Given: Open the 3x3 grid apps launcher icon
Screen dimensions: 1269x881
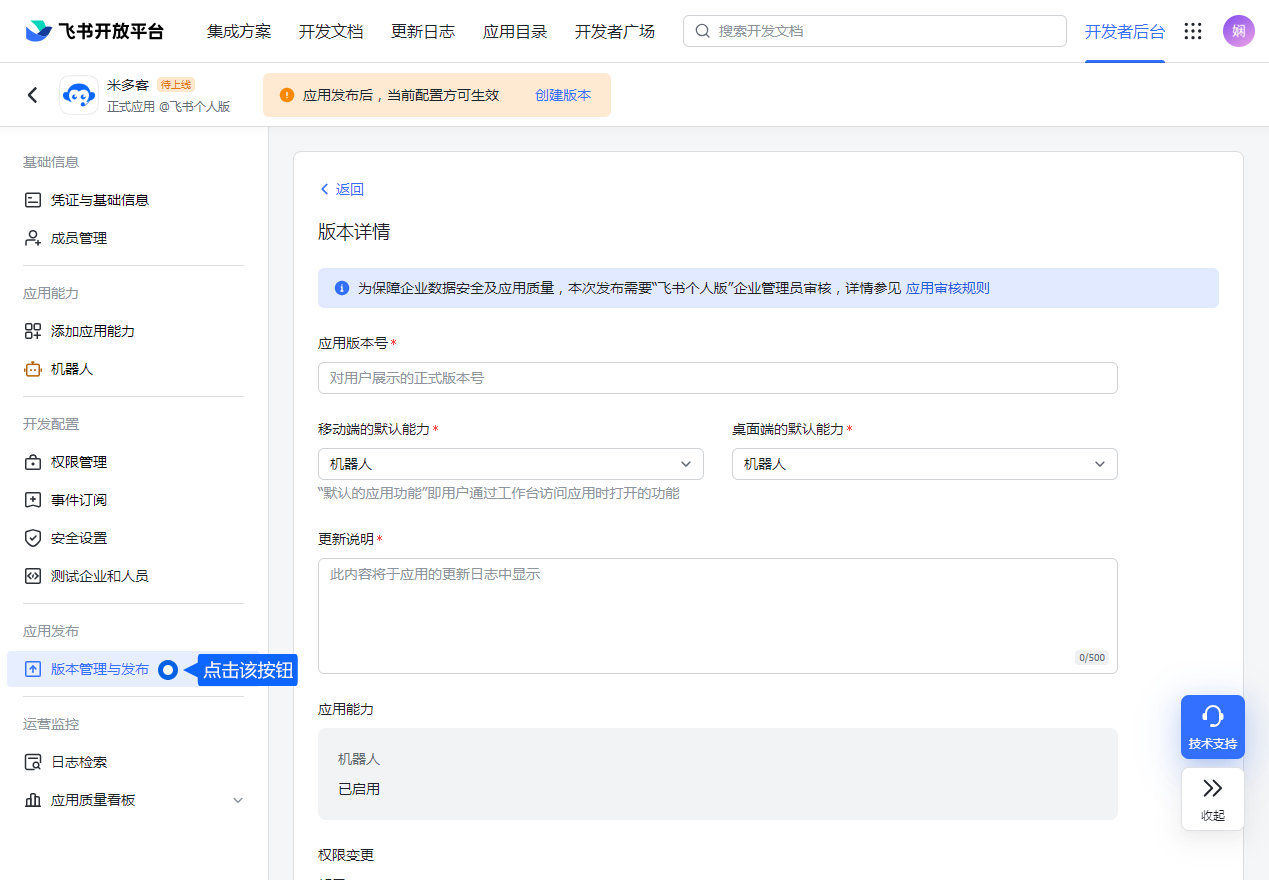Looking at the screenshot, I should (x=1192, y=31).
